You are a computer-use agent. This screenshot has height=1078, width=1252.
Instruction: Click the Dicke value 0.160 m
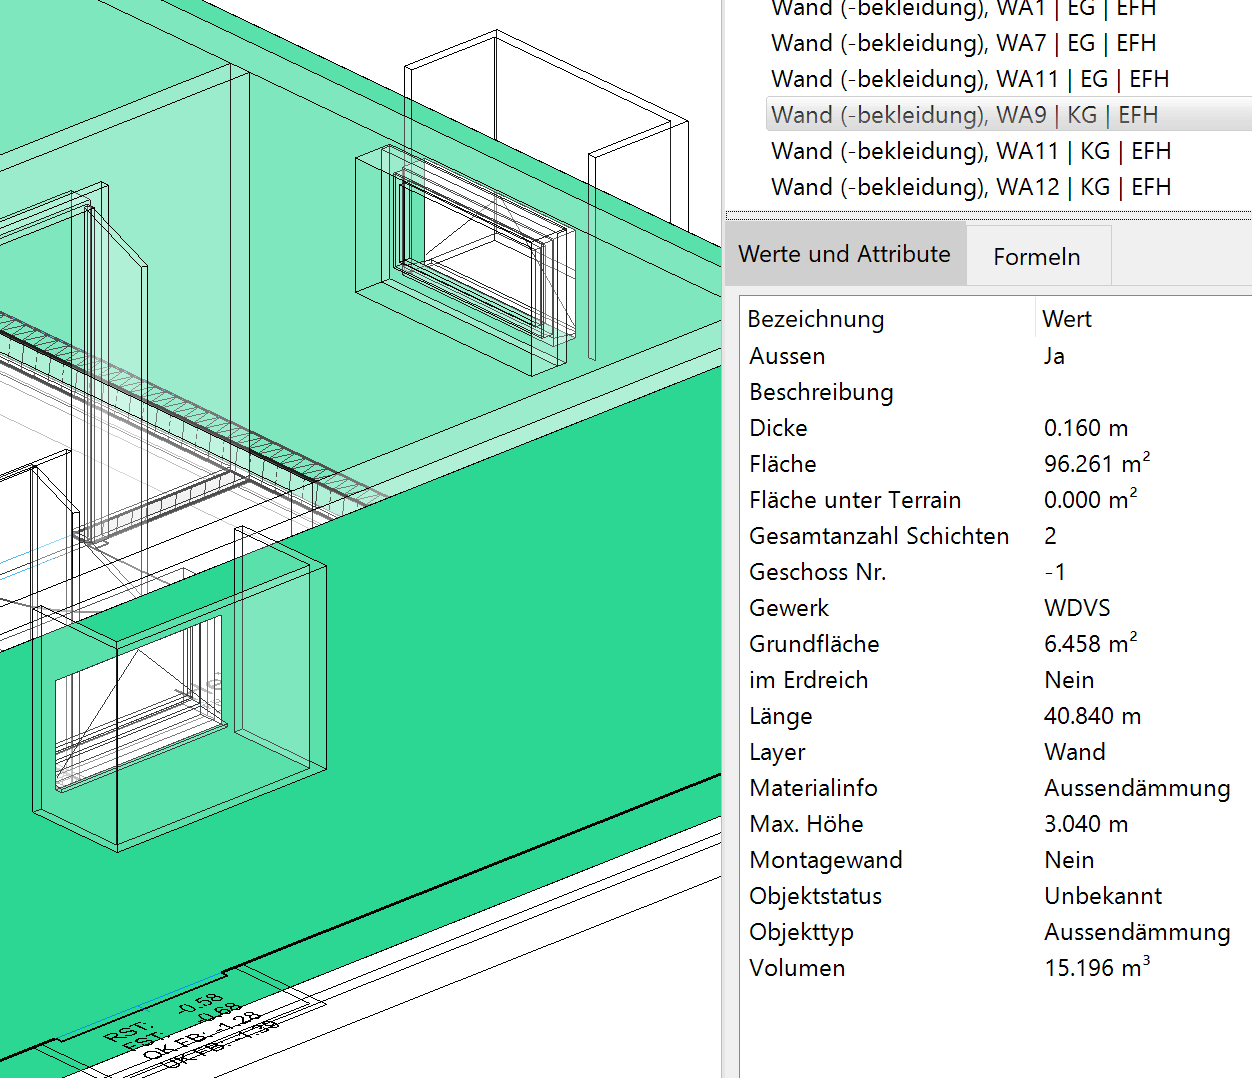[x=1086, y=428]
